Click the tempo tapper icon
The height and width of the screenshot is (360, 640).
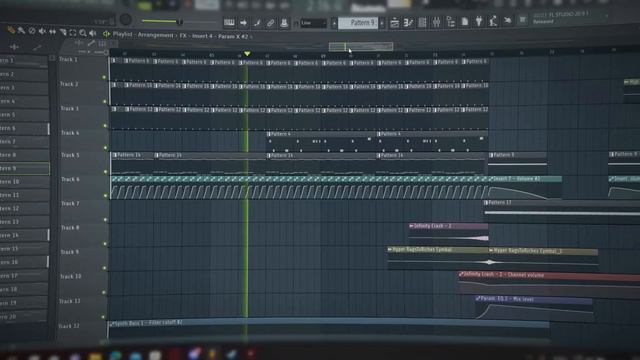tap(493, 20)
